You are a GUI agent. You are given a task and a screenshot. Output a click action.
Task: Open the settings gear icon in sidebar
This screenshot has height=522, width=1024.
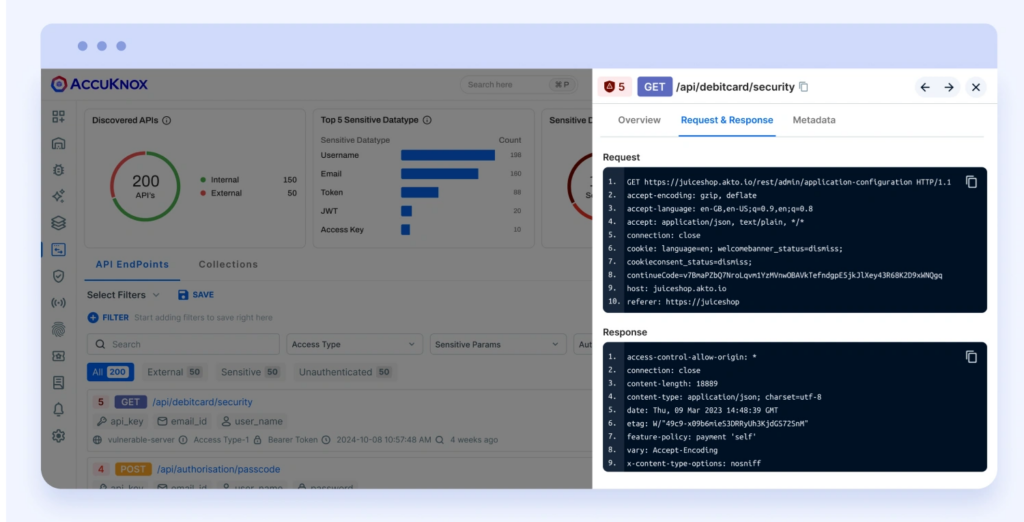[x=58, y=436]
